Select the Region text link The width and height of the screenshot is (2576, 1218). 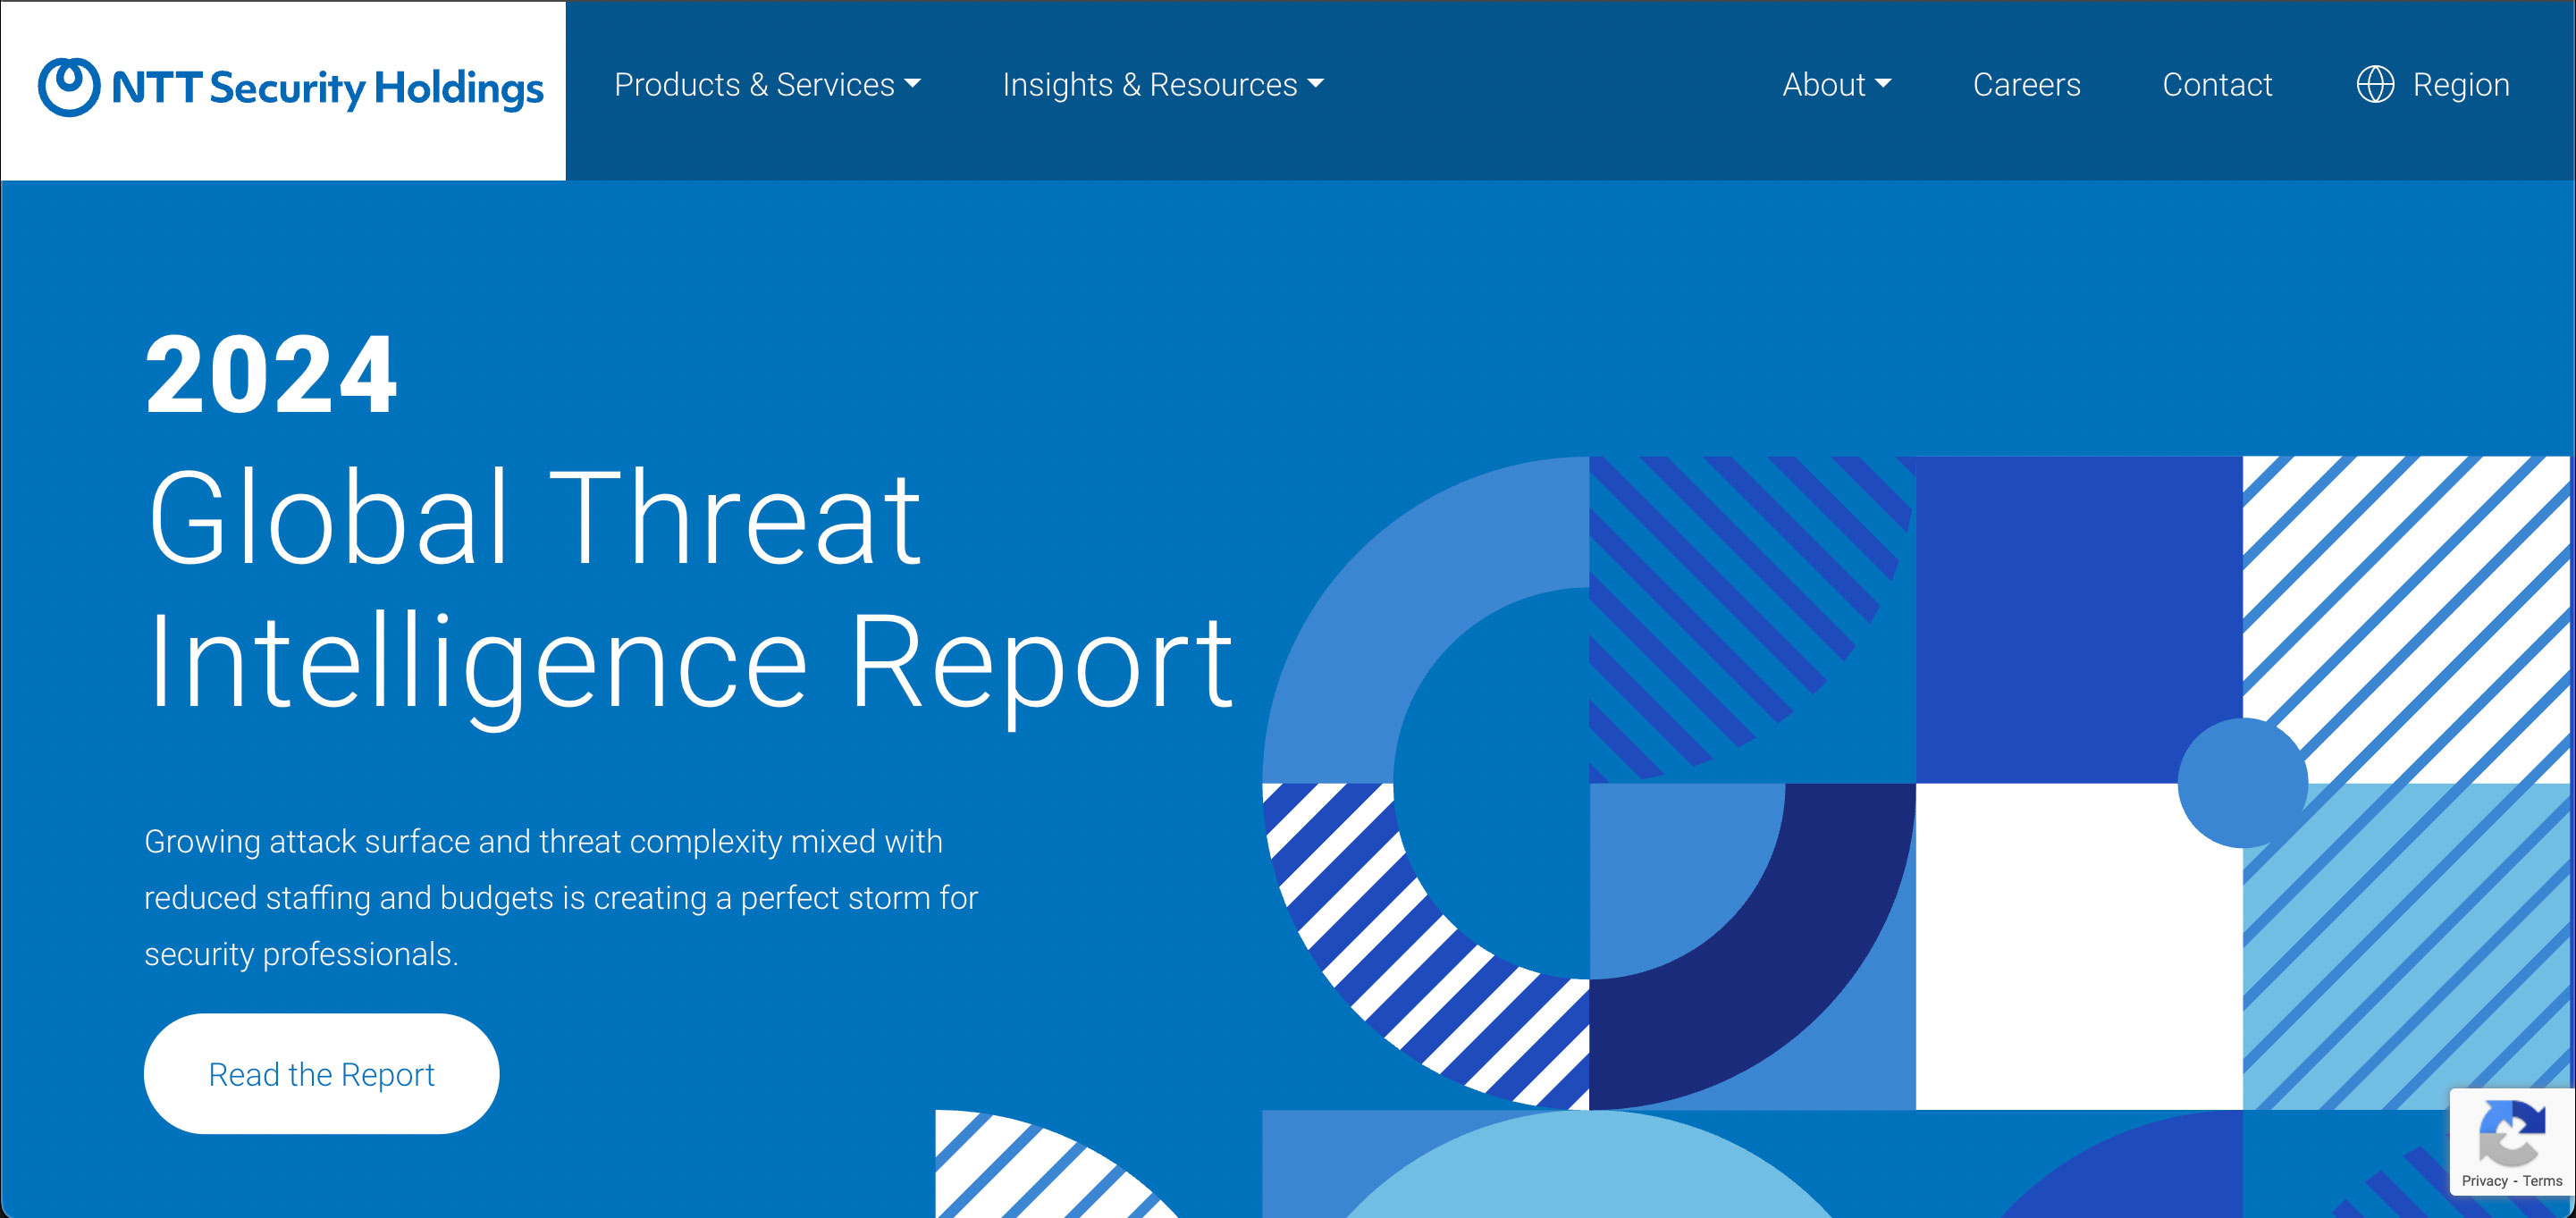click(x=2460, y=85)
